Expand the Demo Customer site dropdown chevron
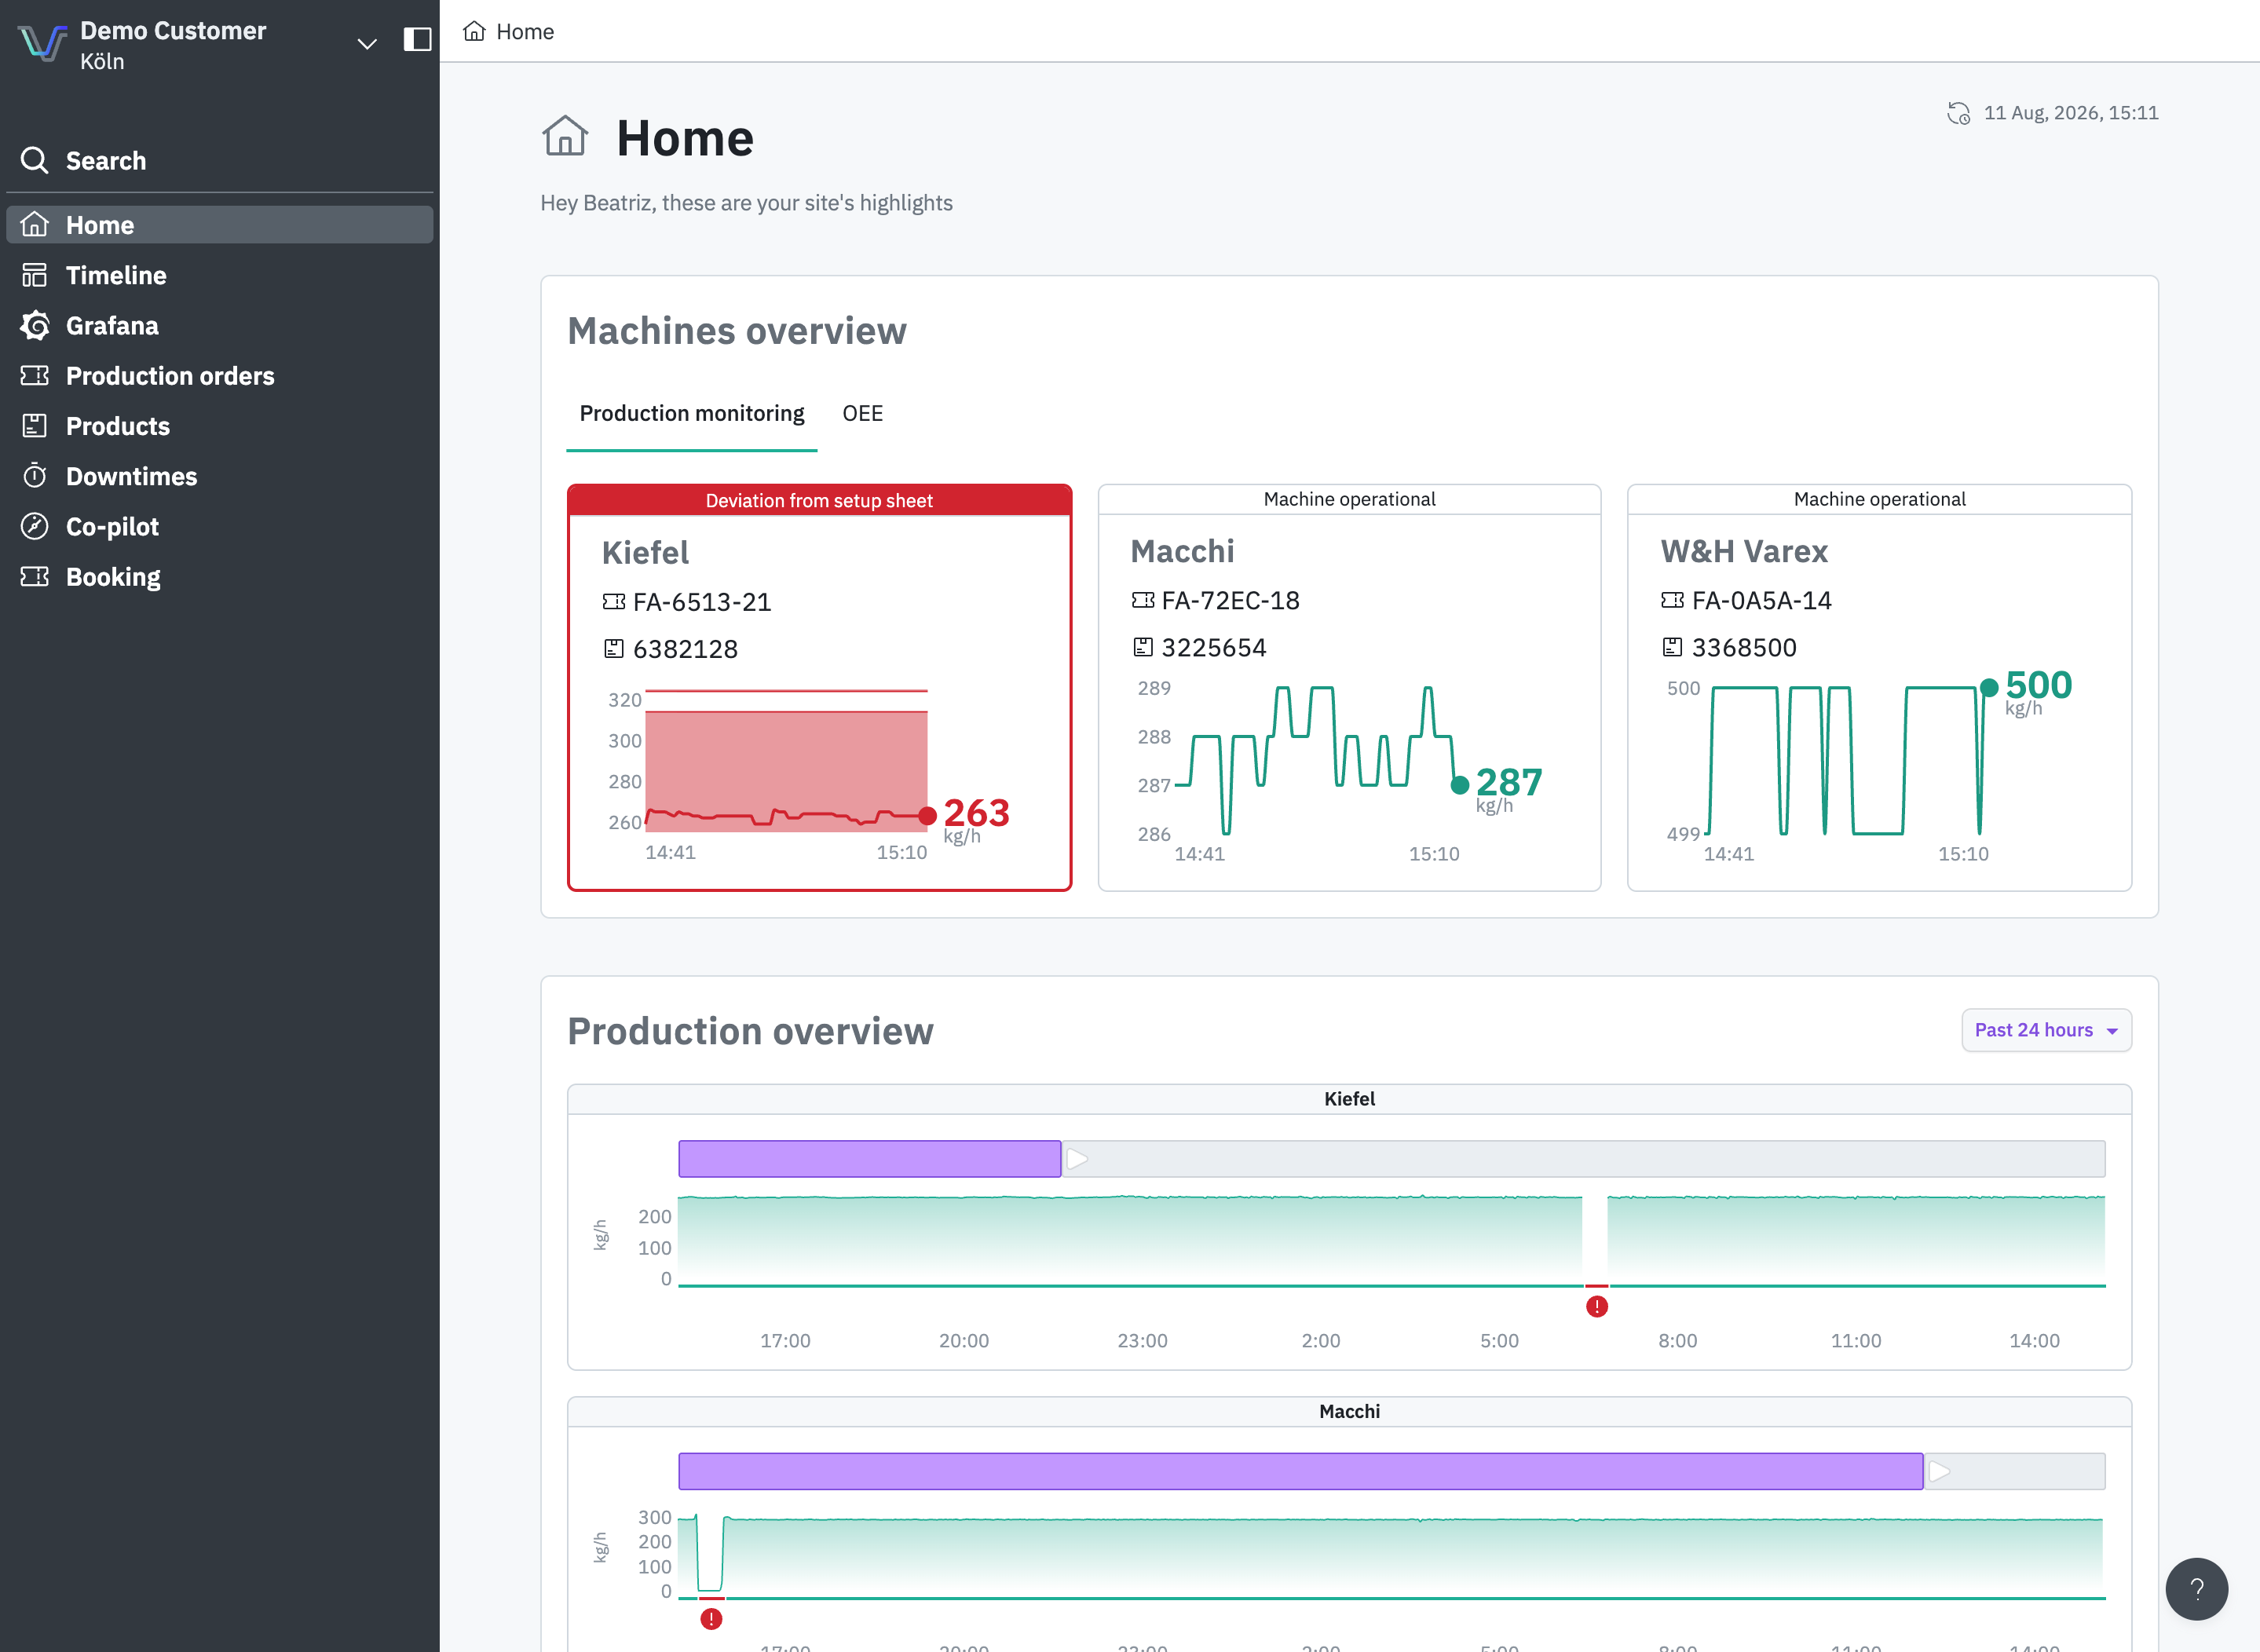Viewport: 2260px width, 1652px height. pos(367,43)
